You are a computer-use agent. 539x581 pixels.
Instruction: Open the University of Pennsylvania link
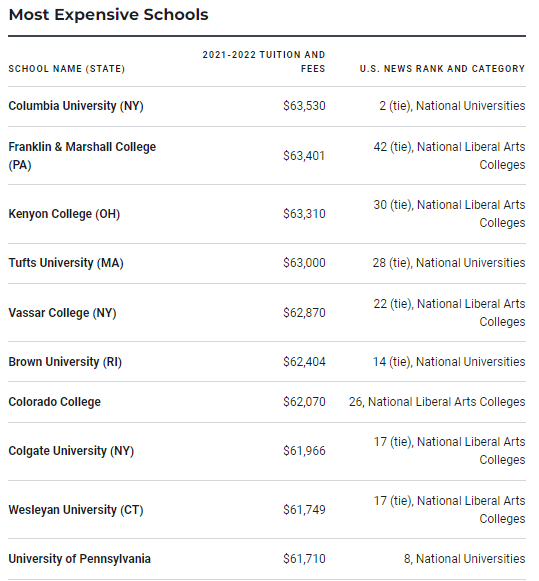pyautogui.click(x=80, y=559)
